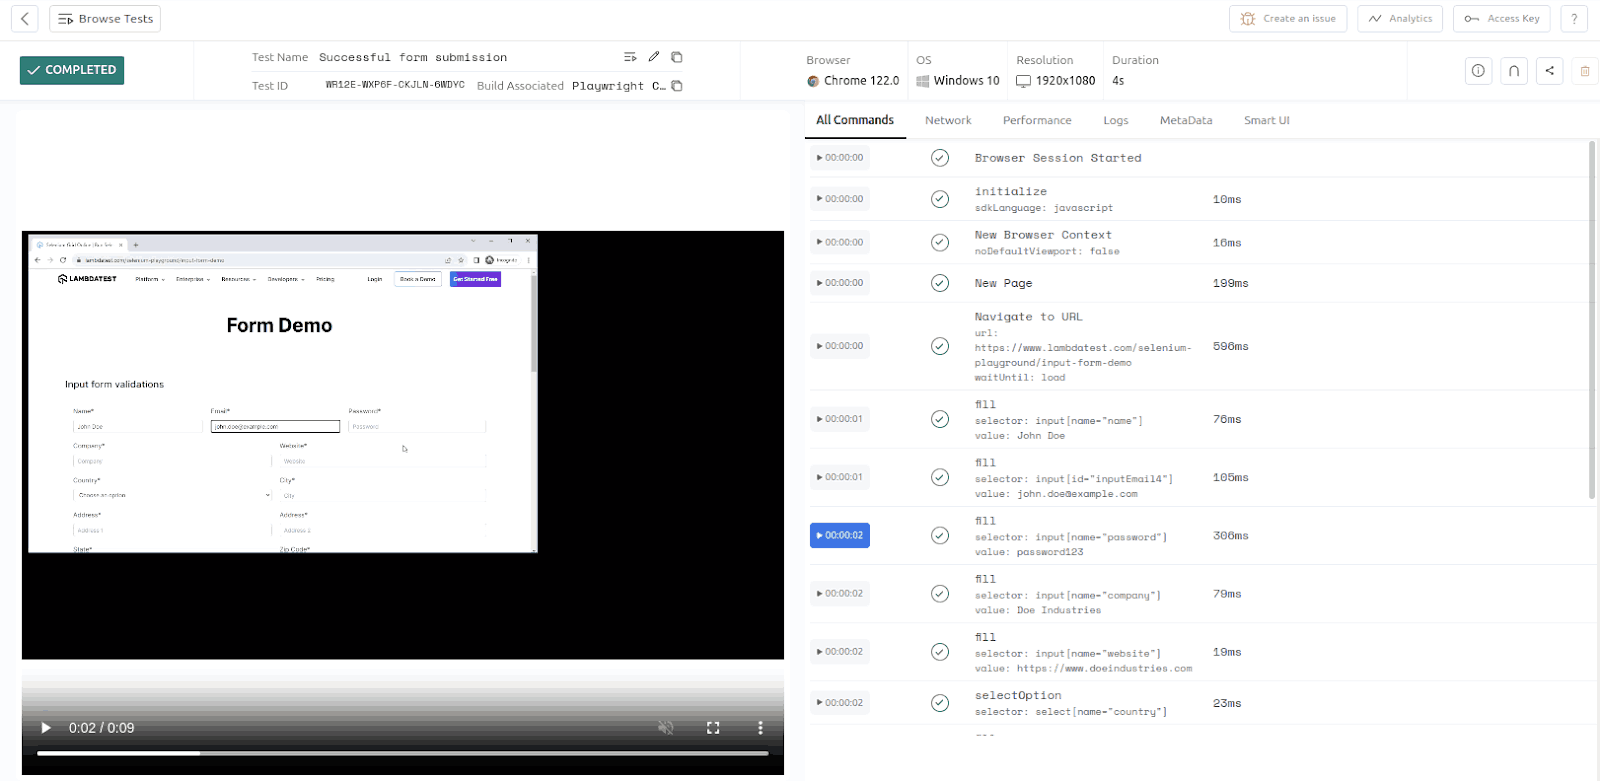Open test info icon
The image size is (1600, 781).
pos(1479,70)
